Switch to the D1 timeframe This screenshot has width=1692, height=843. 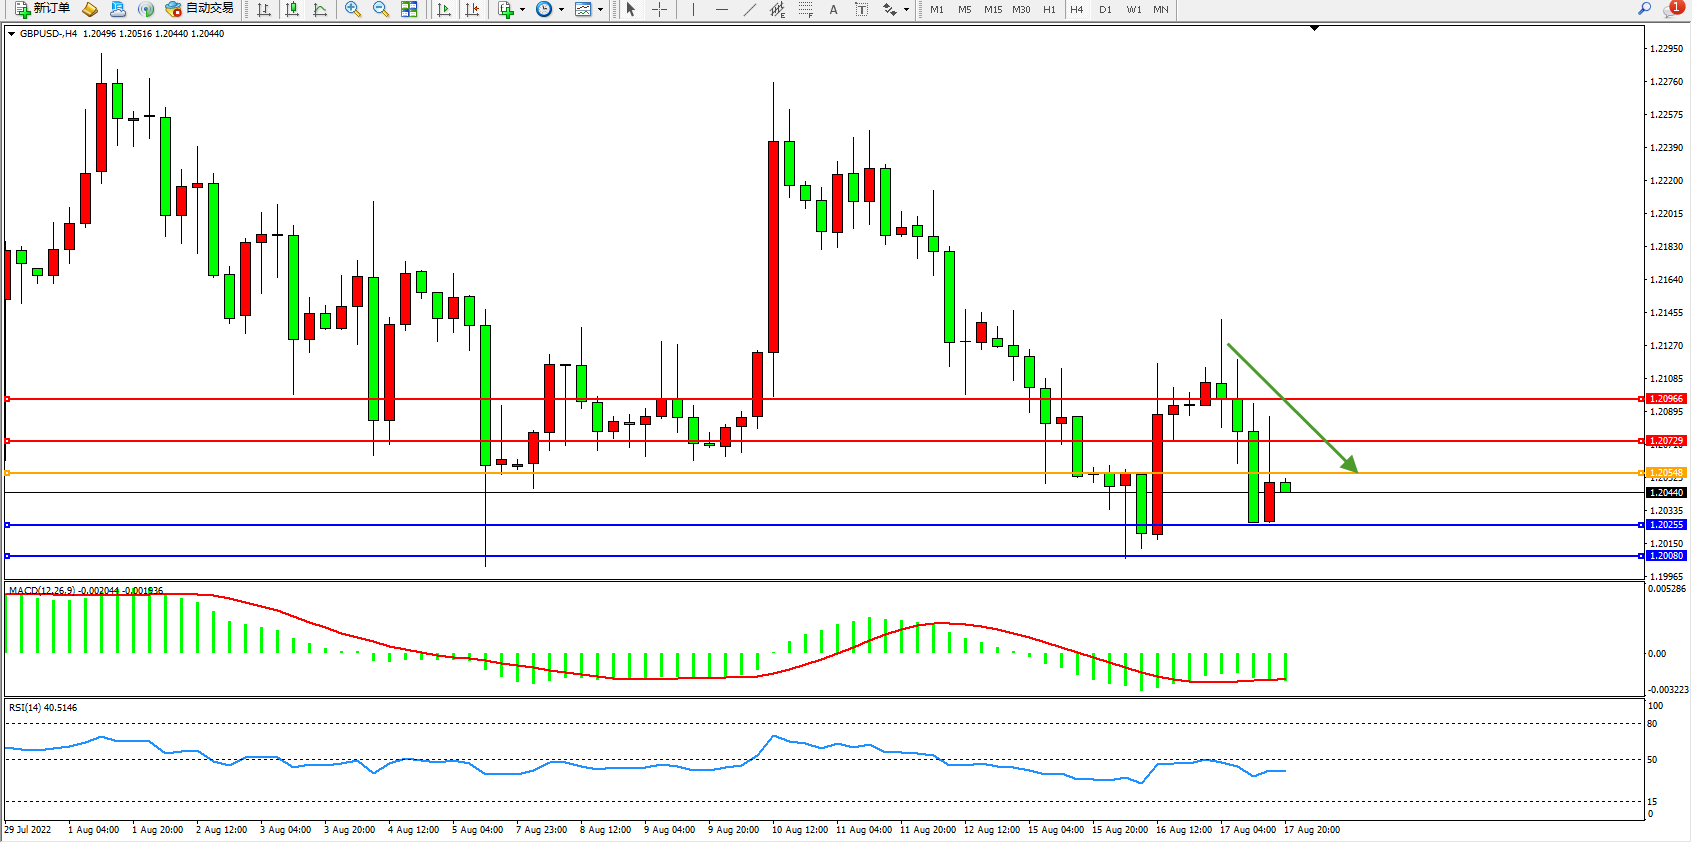pos(1105,9)
